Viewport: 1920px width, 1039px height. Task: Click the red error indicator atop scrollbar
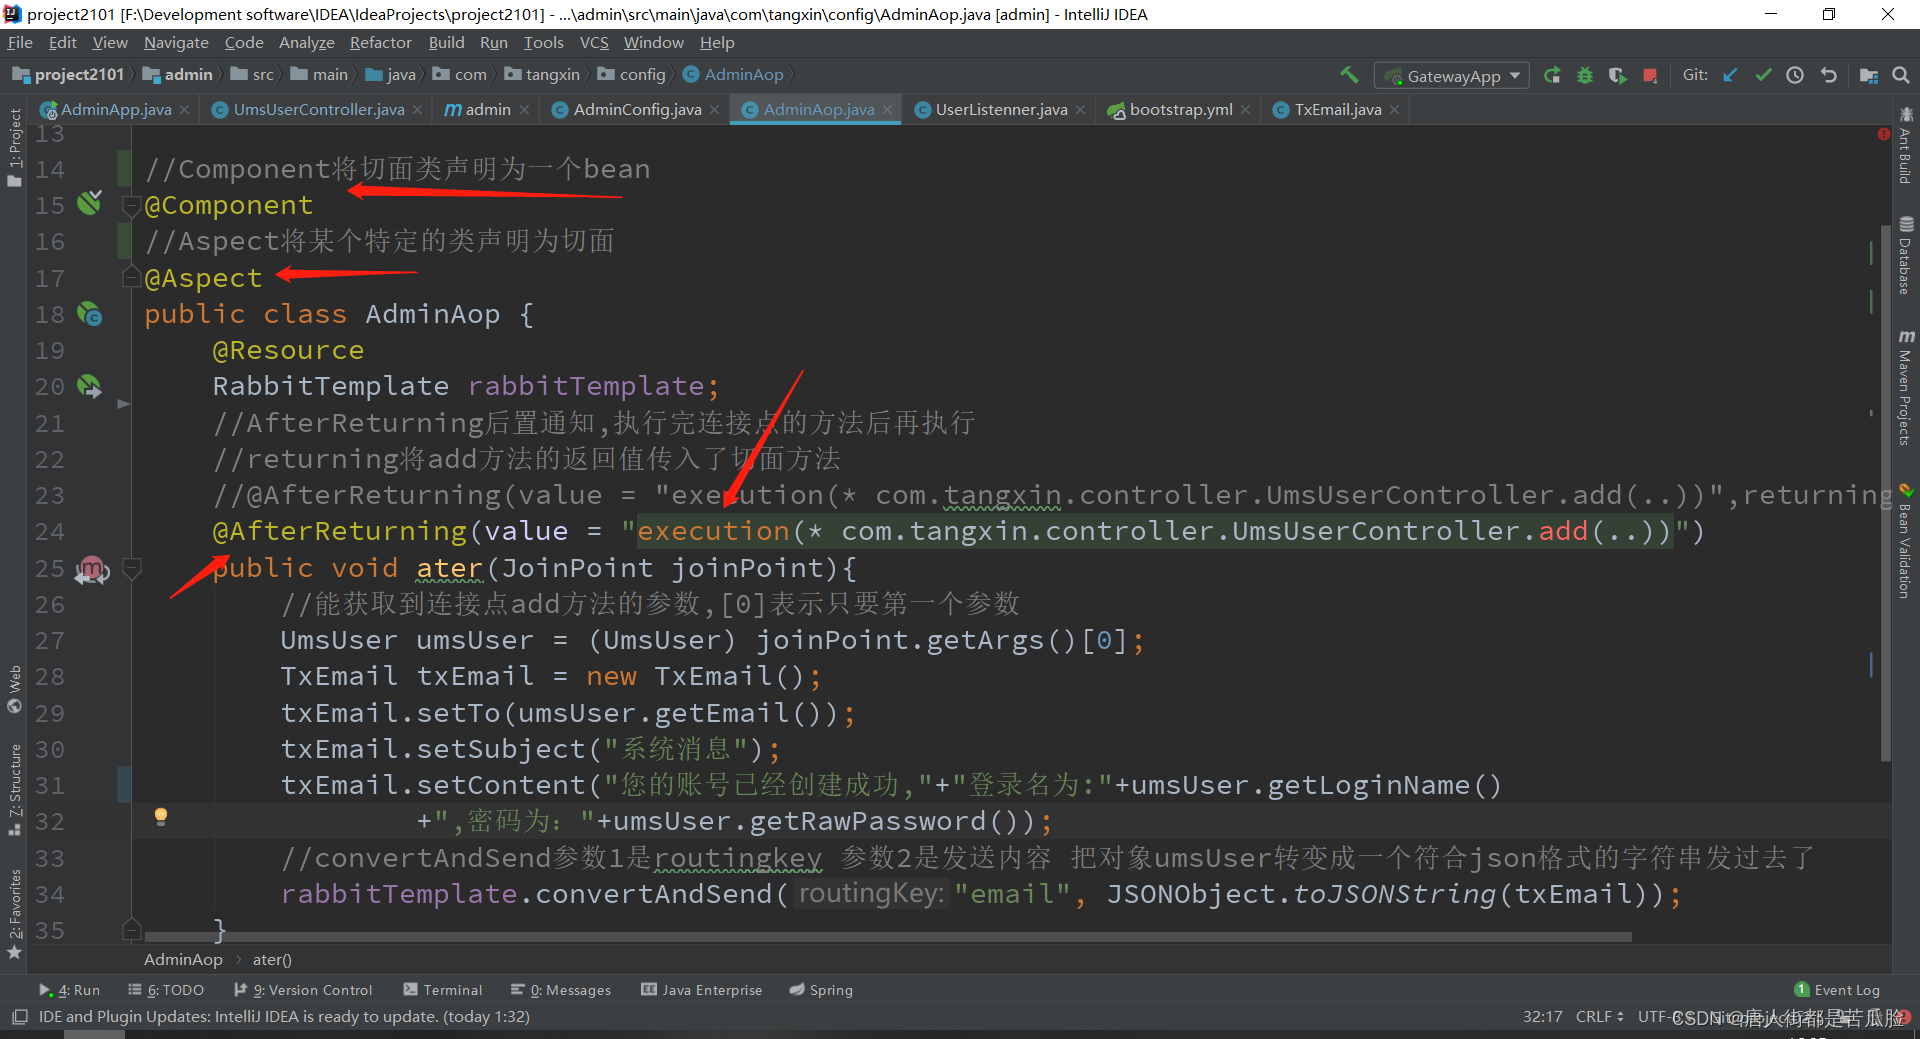coord(1884,133)
